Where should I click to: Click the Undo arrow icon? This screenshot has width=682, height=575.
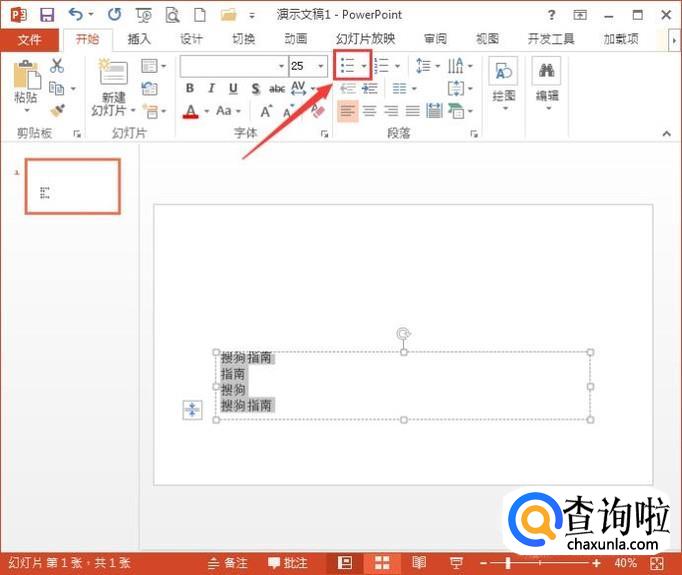pos(75,14)
